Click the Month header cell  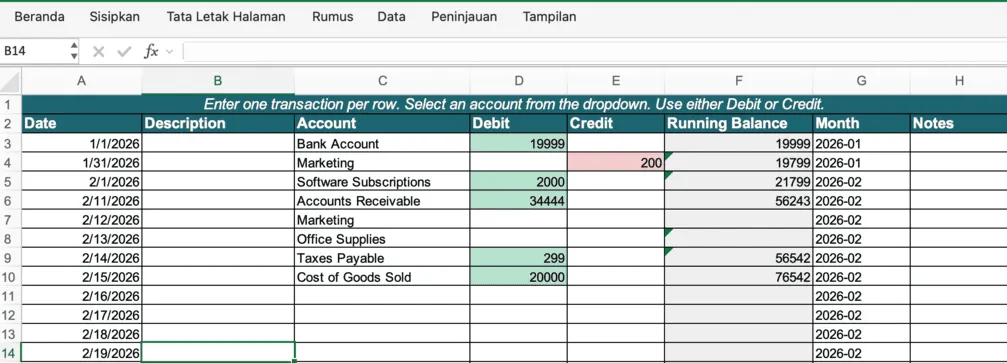tap(861, 123)
